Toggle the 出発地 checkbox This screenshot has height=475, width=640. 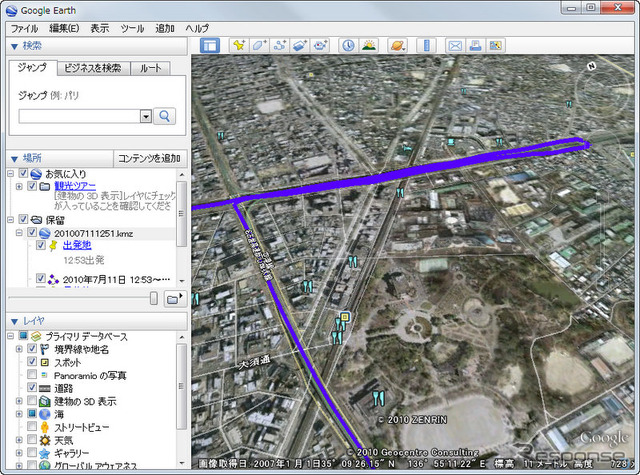[x=41, y=245]
